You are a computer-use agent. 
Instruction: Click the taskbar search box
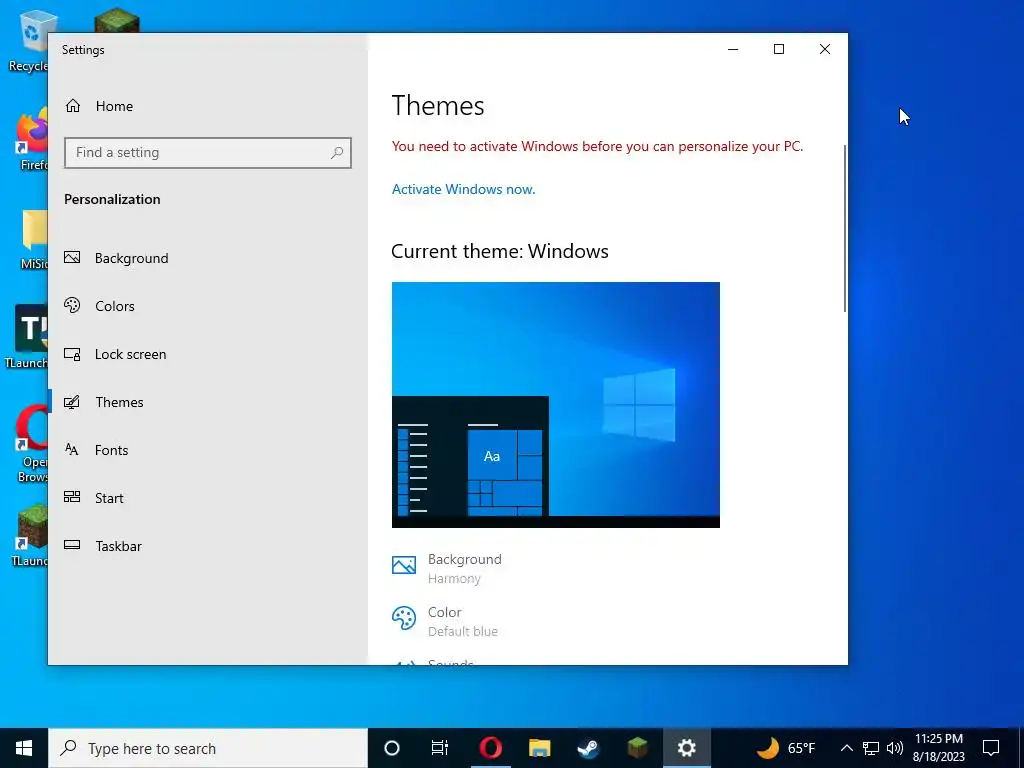(x=208, y=748)
